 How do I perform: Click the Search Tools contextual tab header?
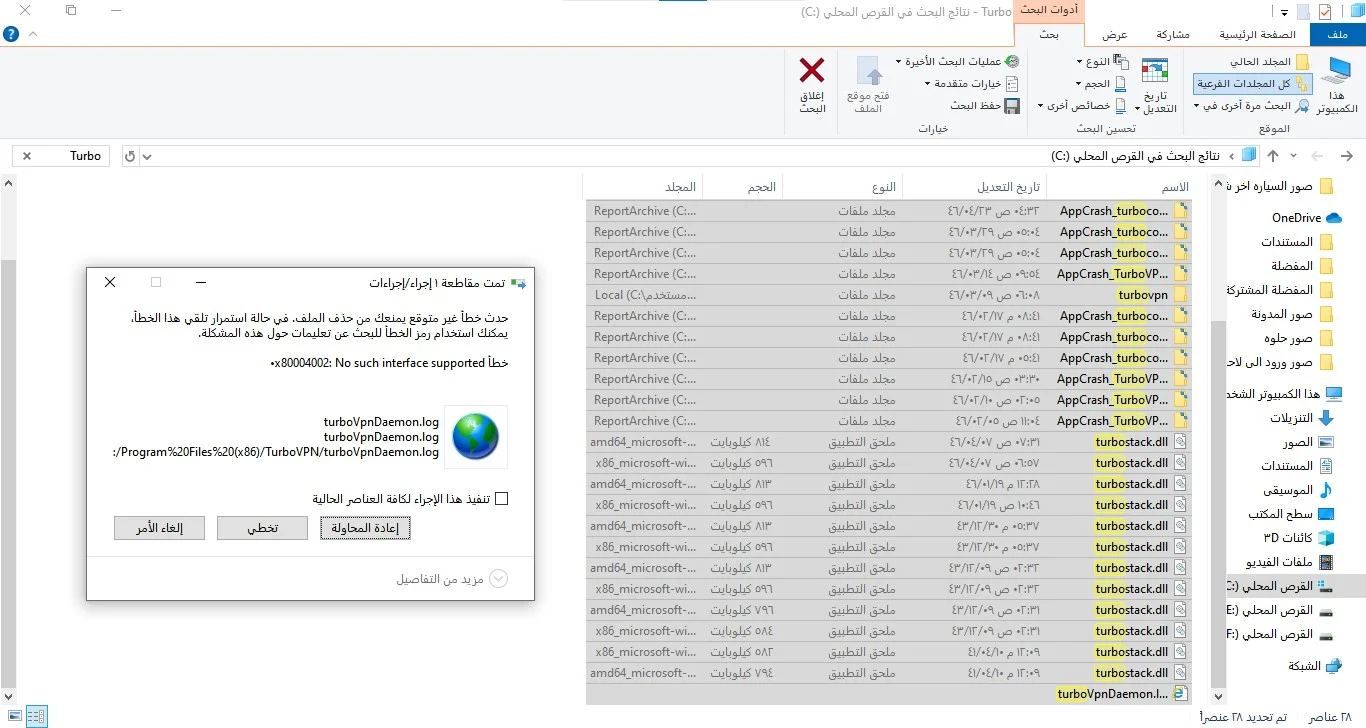pos(1048,11)
